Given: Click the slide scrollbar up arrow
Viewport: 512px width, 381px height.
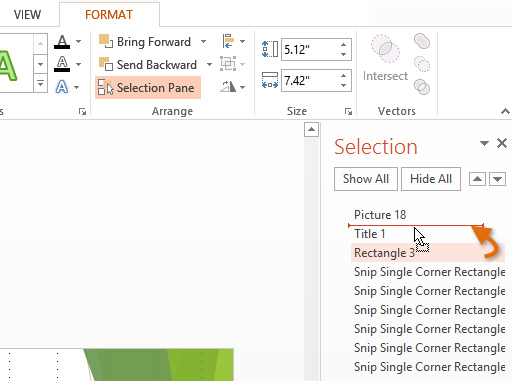Looking at the screenshot, I should (311, 130).
